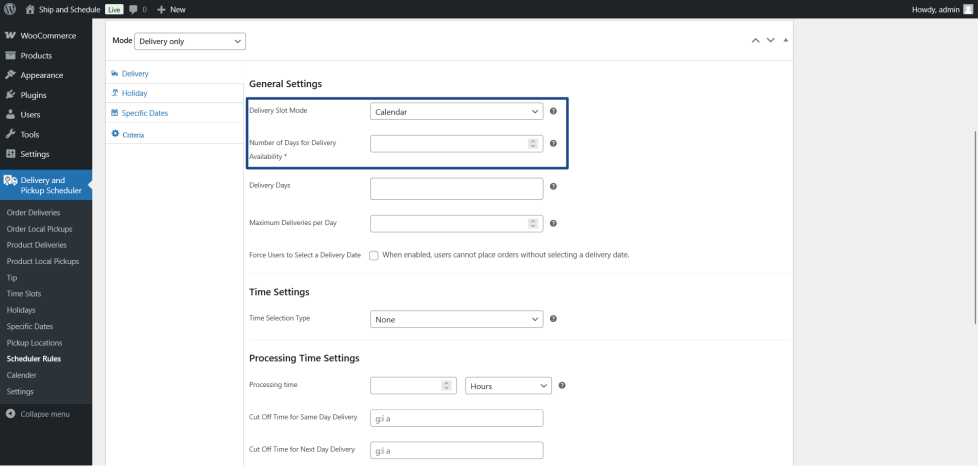Enable Force Users to Select a Delivery Date
The image size is (978, 466).
pyautogui.click(x=374, y=255)
